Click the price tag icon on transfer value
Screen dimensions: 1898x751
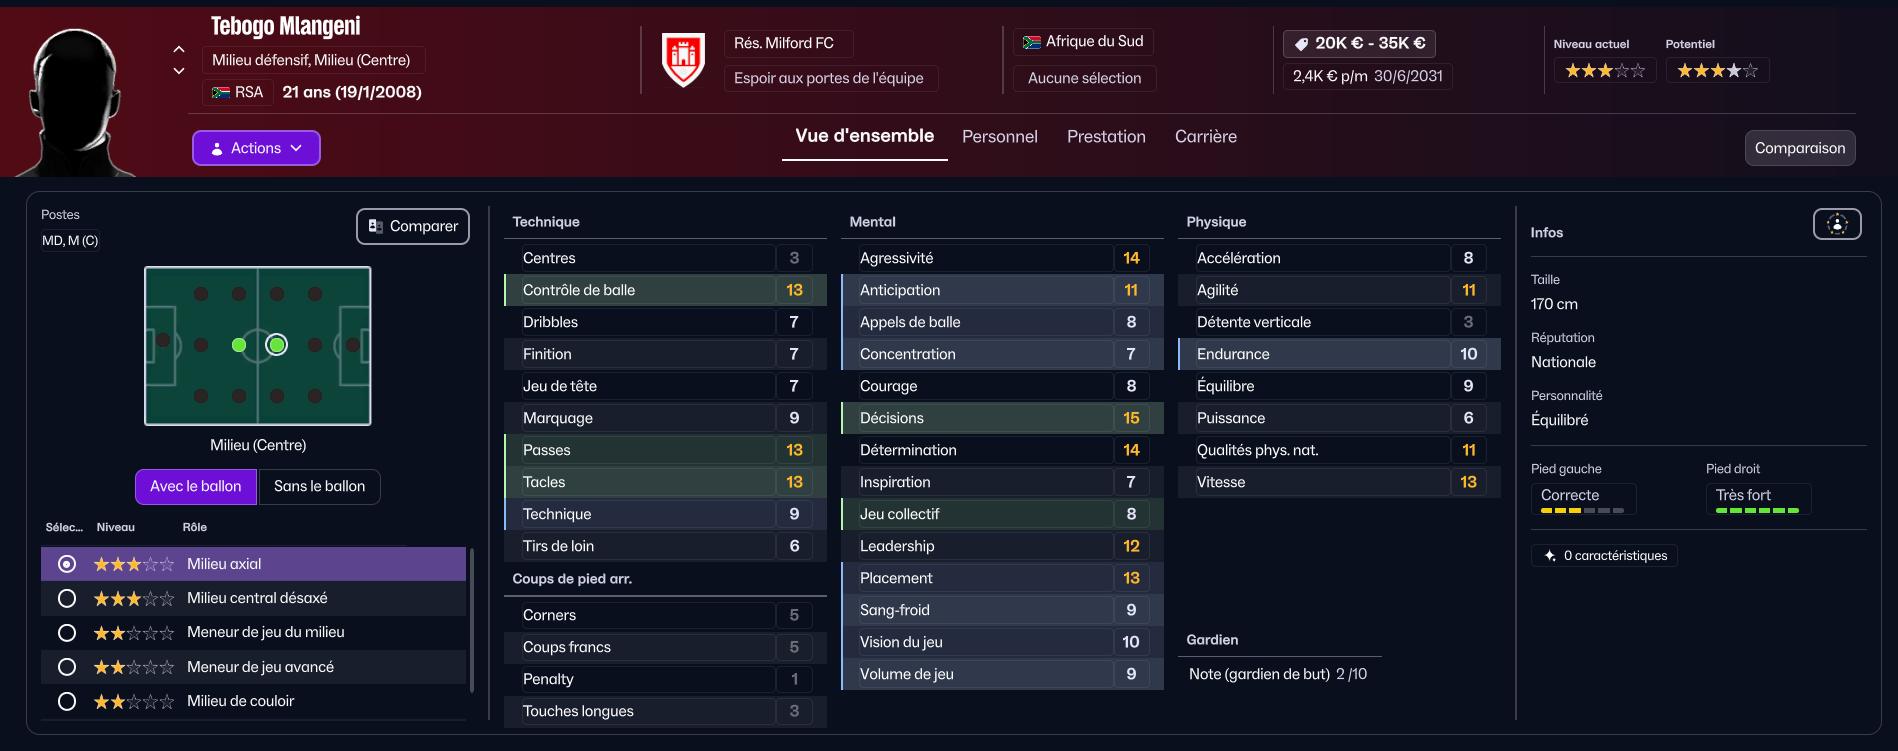coord(1301,44)
